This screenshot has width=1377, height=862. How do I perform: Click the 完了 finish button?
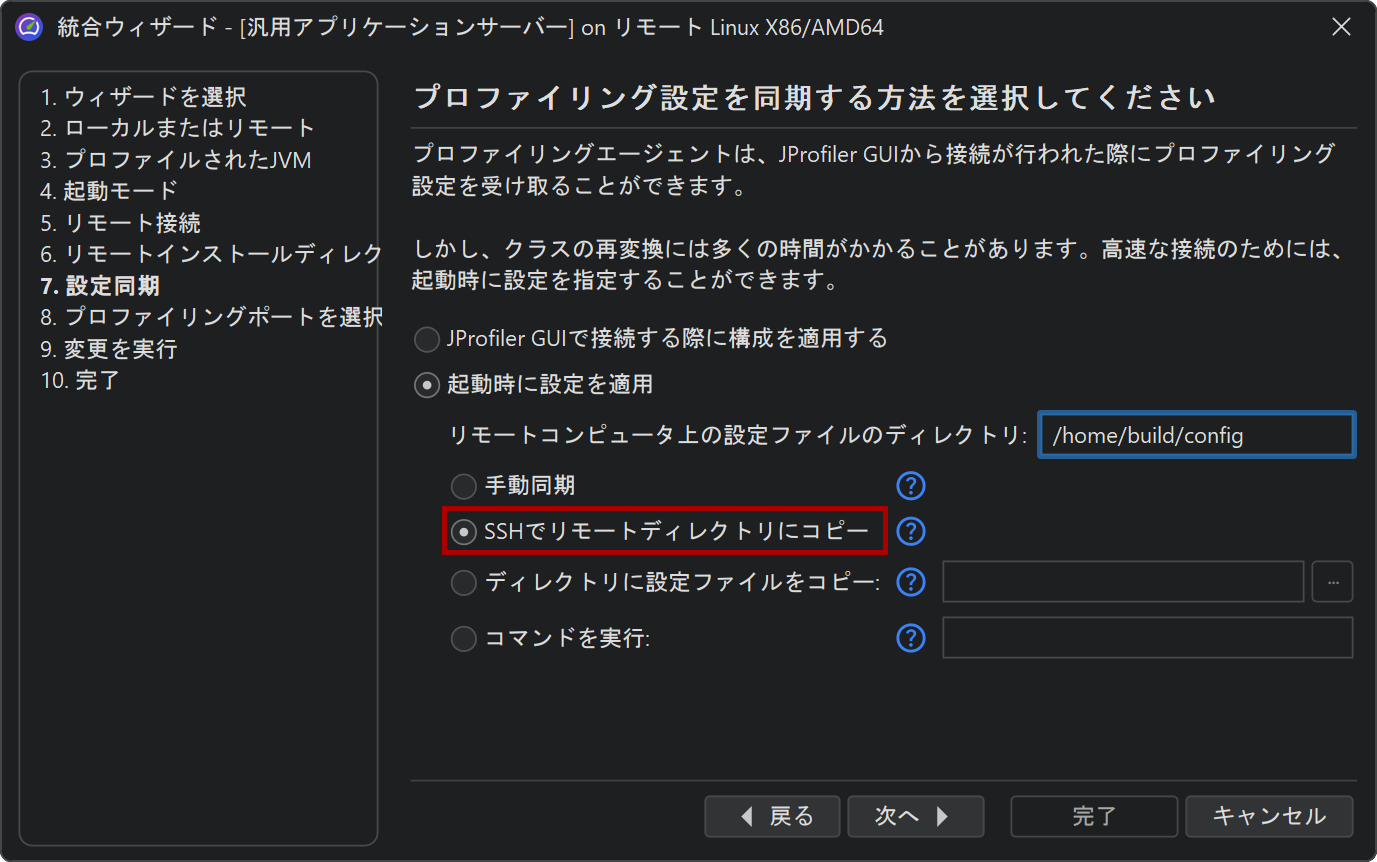1094,817
